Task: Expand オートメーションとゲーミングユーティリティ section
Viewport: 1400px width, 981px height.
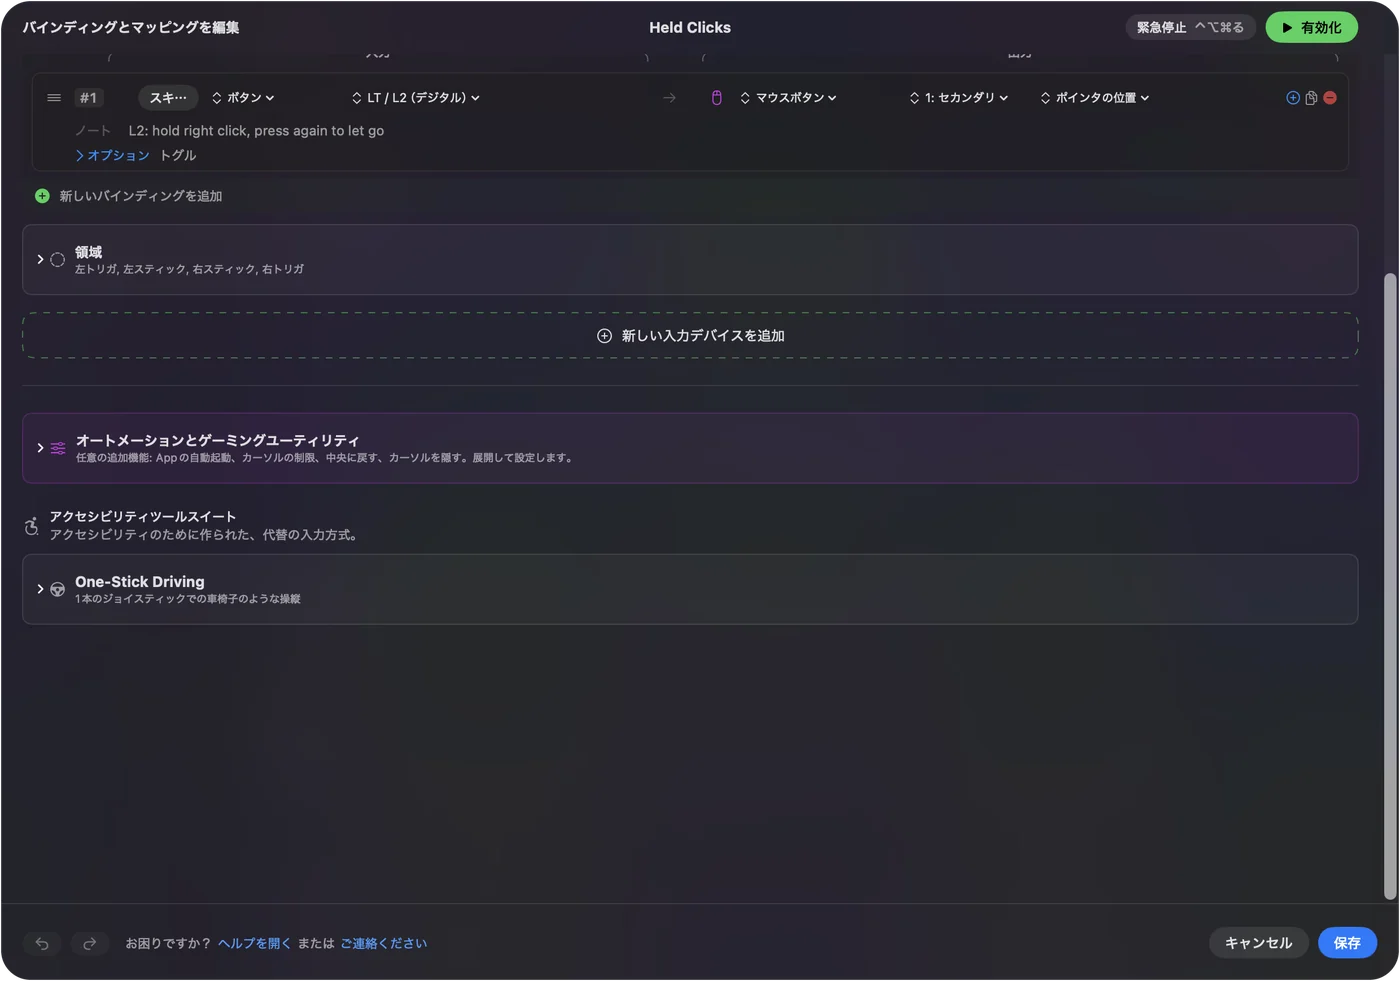Action: [40, 448]
